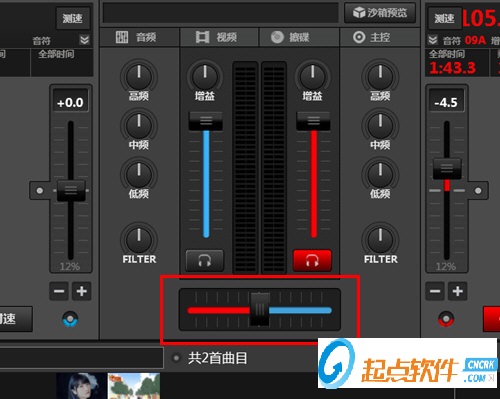Viewport: 500px width, 399px height.
Task: Click the right deck 低频 low EQ knob
Action: point(380,174)
